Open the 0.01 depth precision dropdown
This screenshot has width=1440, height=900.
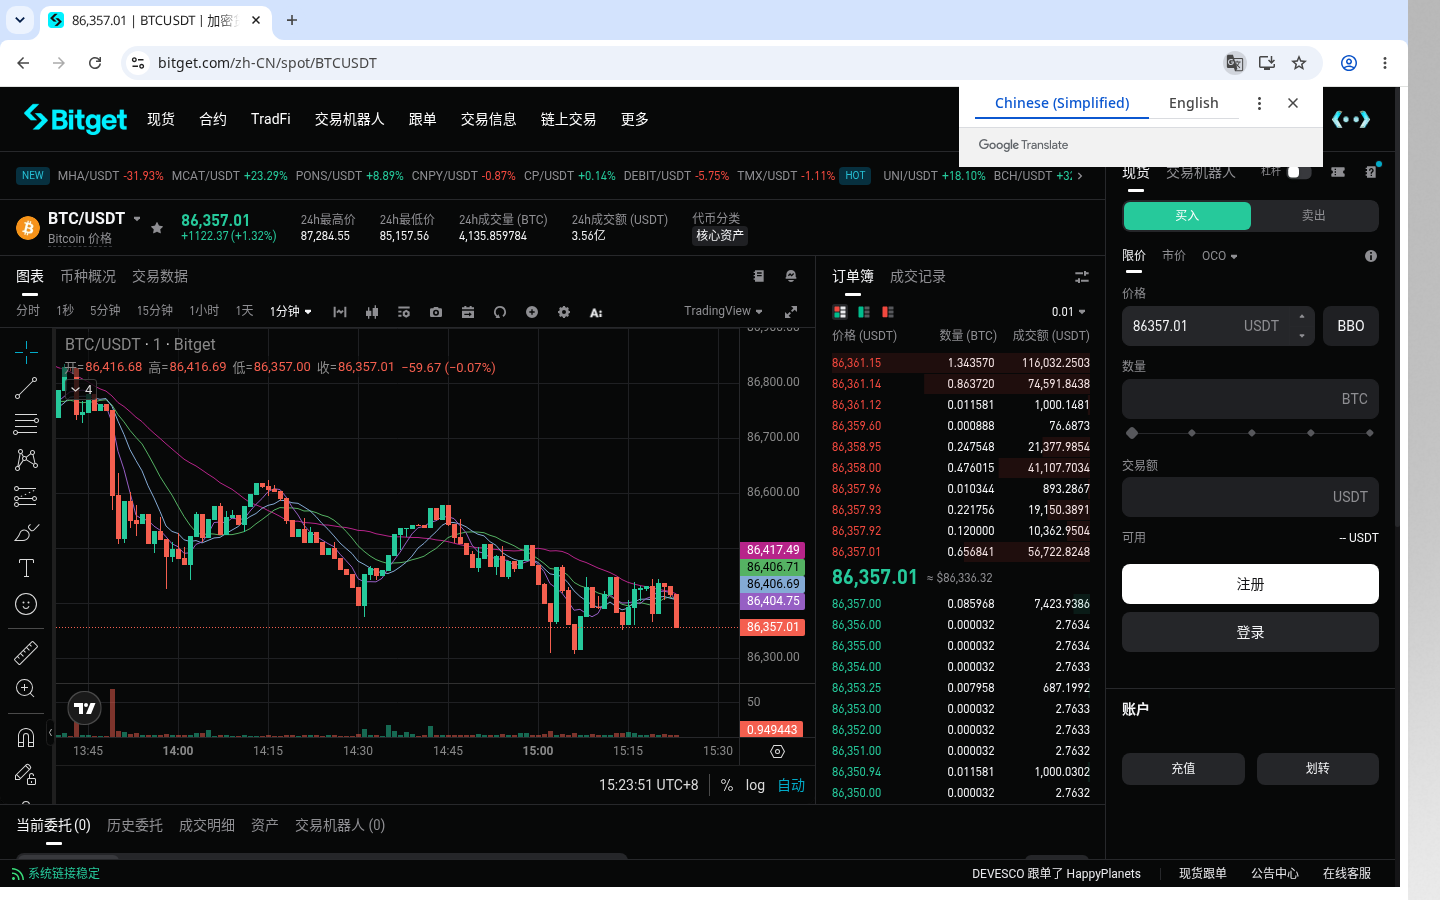click(x=1068, y=312)
